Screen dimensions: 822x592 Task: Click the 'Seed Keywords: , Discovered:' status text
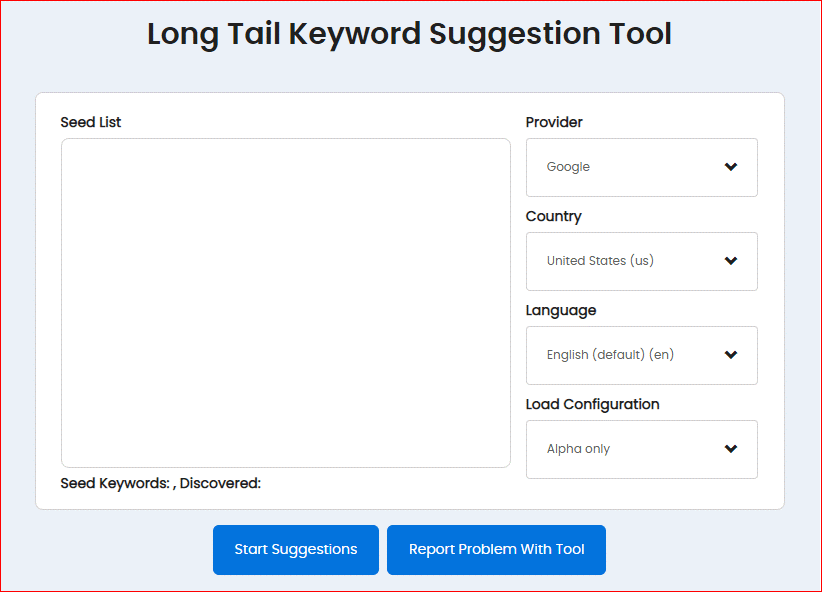[160, 483]
